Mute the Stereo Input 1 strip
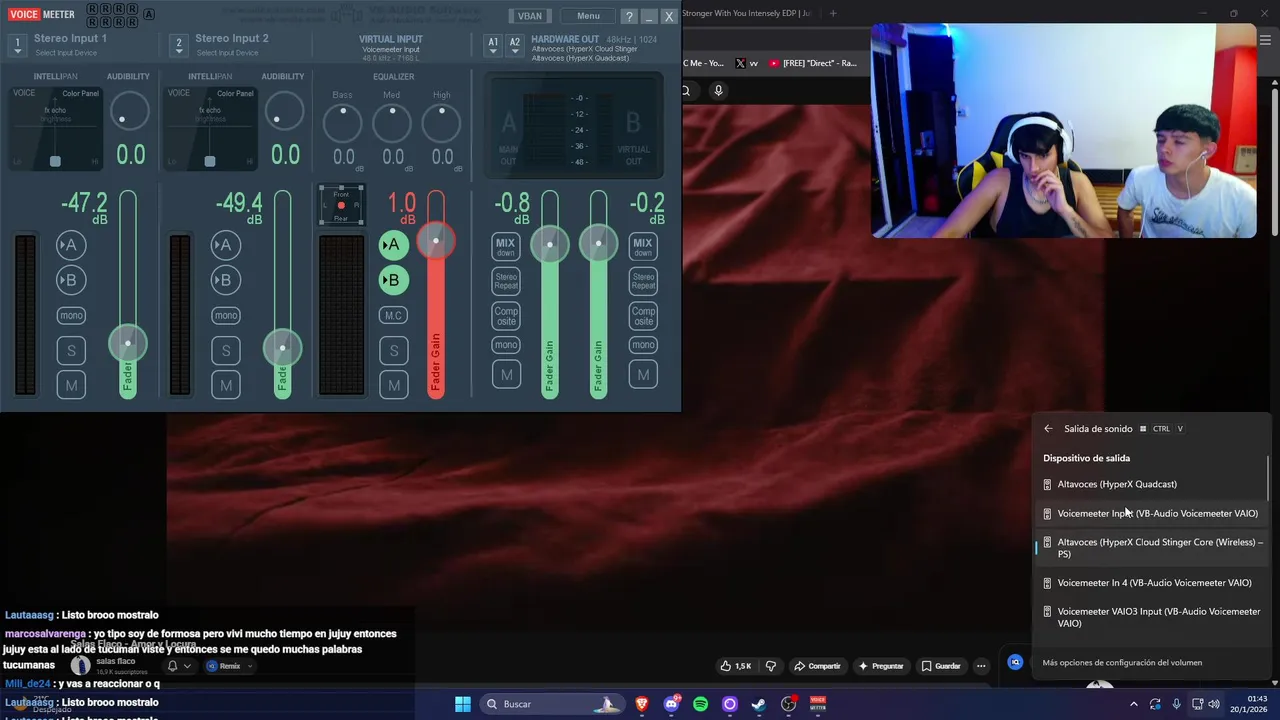The image size is (1280, 720). click(71, 385)
